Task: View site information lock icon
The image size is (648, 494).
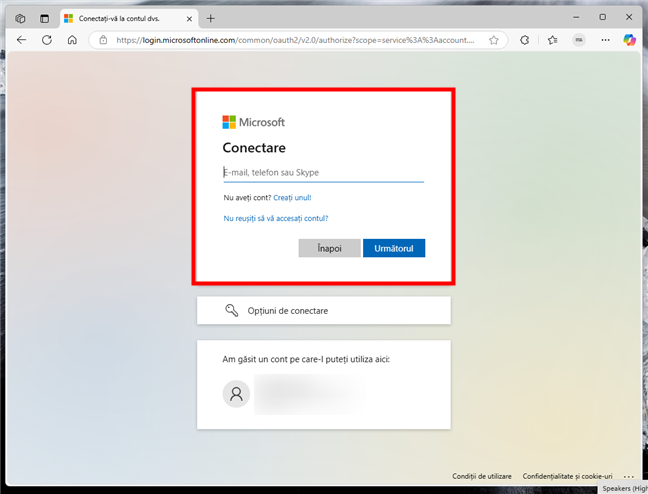Action: tap(103, 40)
